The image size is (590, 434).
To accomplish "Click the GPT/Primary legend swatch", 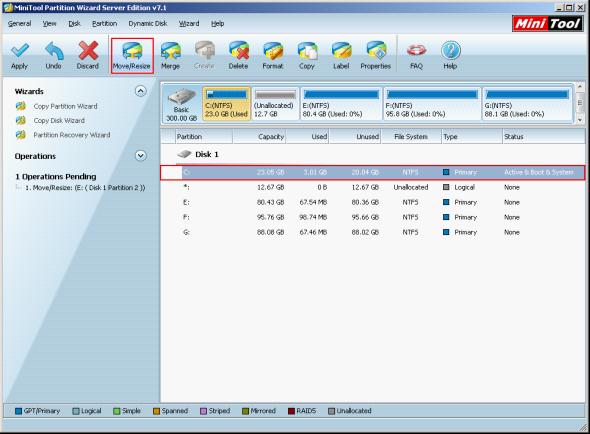I will coord(18,411).
